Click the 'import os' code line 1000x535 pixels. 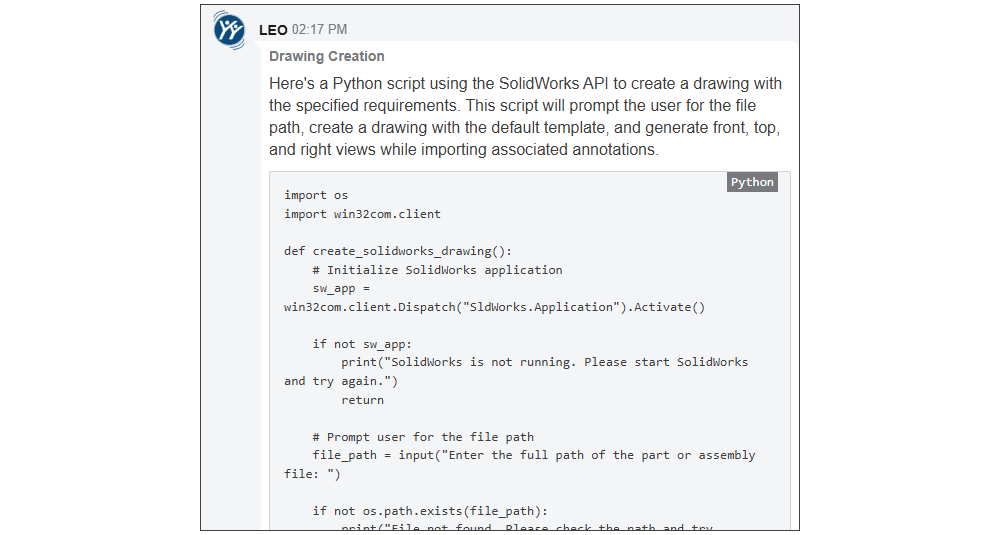(316, 195)
